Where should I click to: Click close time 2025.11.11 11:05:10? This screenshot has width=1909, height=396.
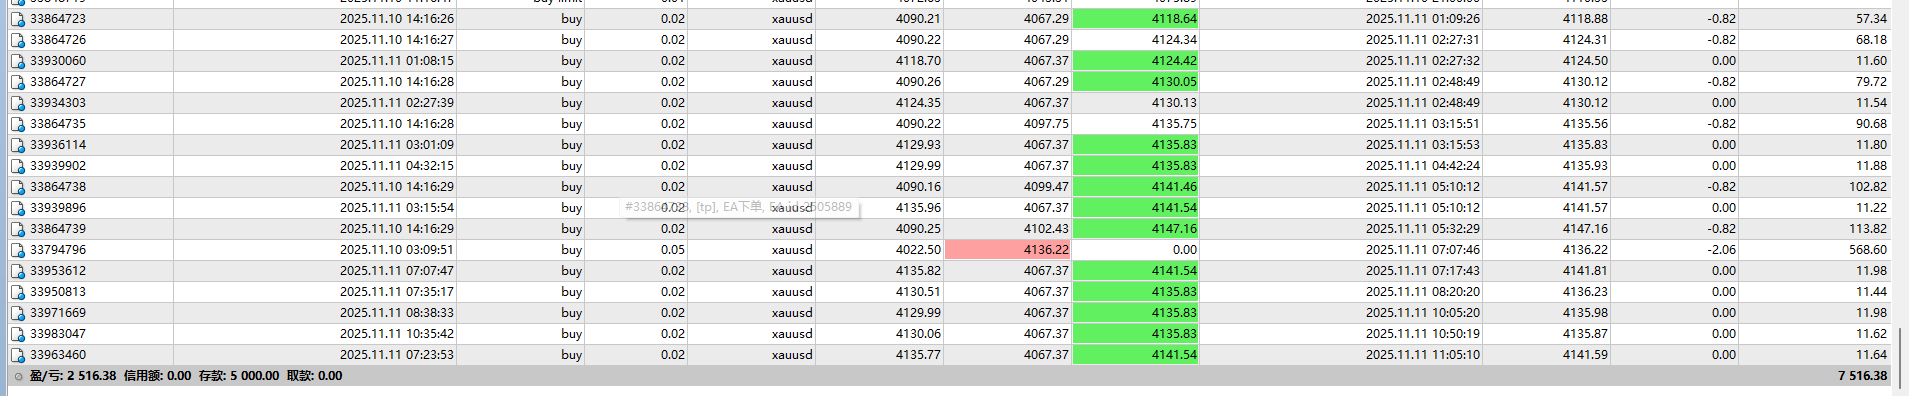[x=1423, y=355]
